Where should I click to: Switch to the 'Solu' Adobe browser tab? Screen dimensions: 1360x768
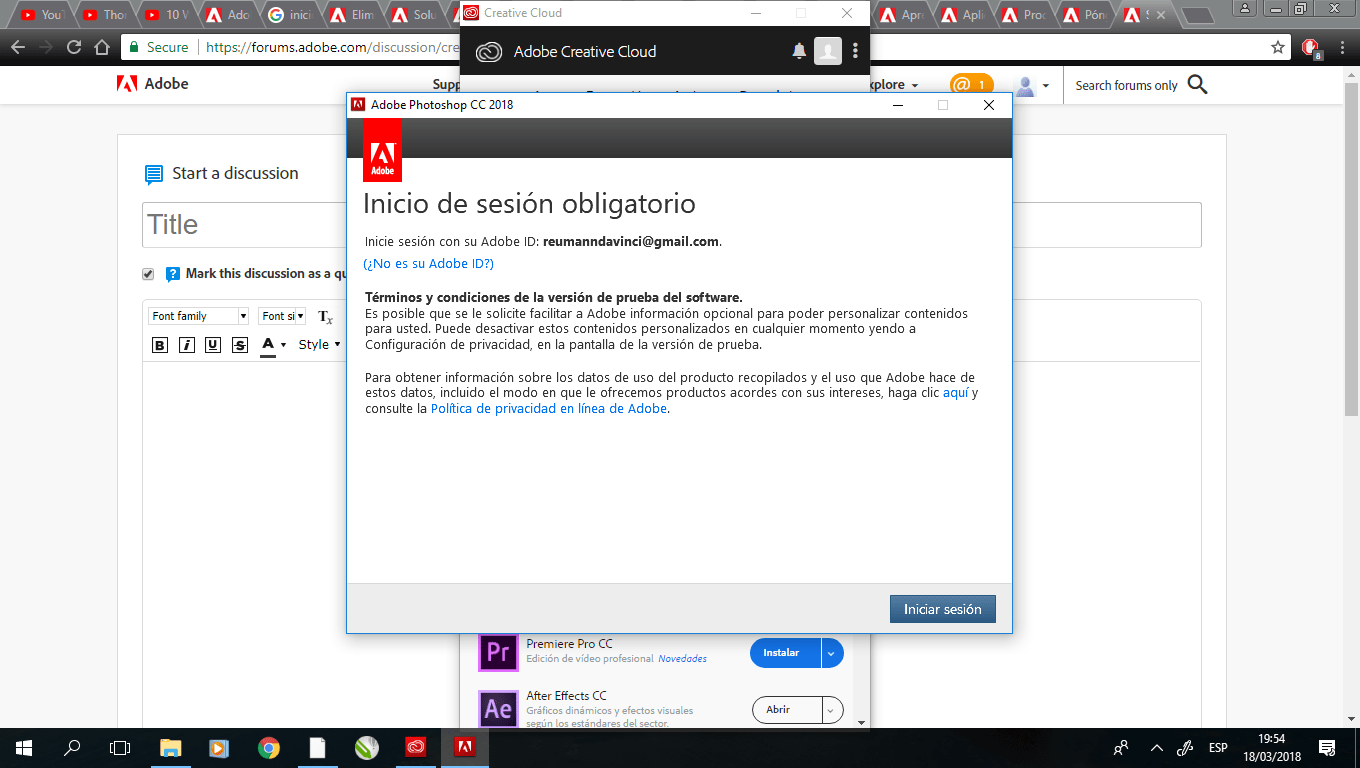point(413,15)
